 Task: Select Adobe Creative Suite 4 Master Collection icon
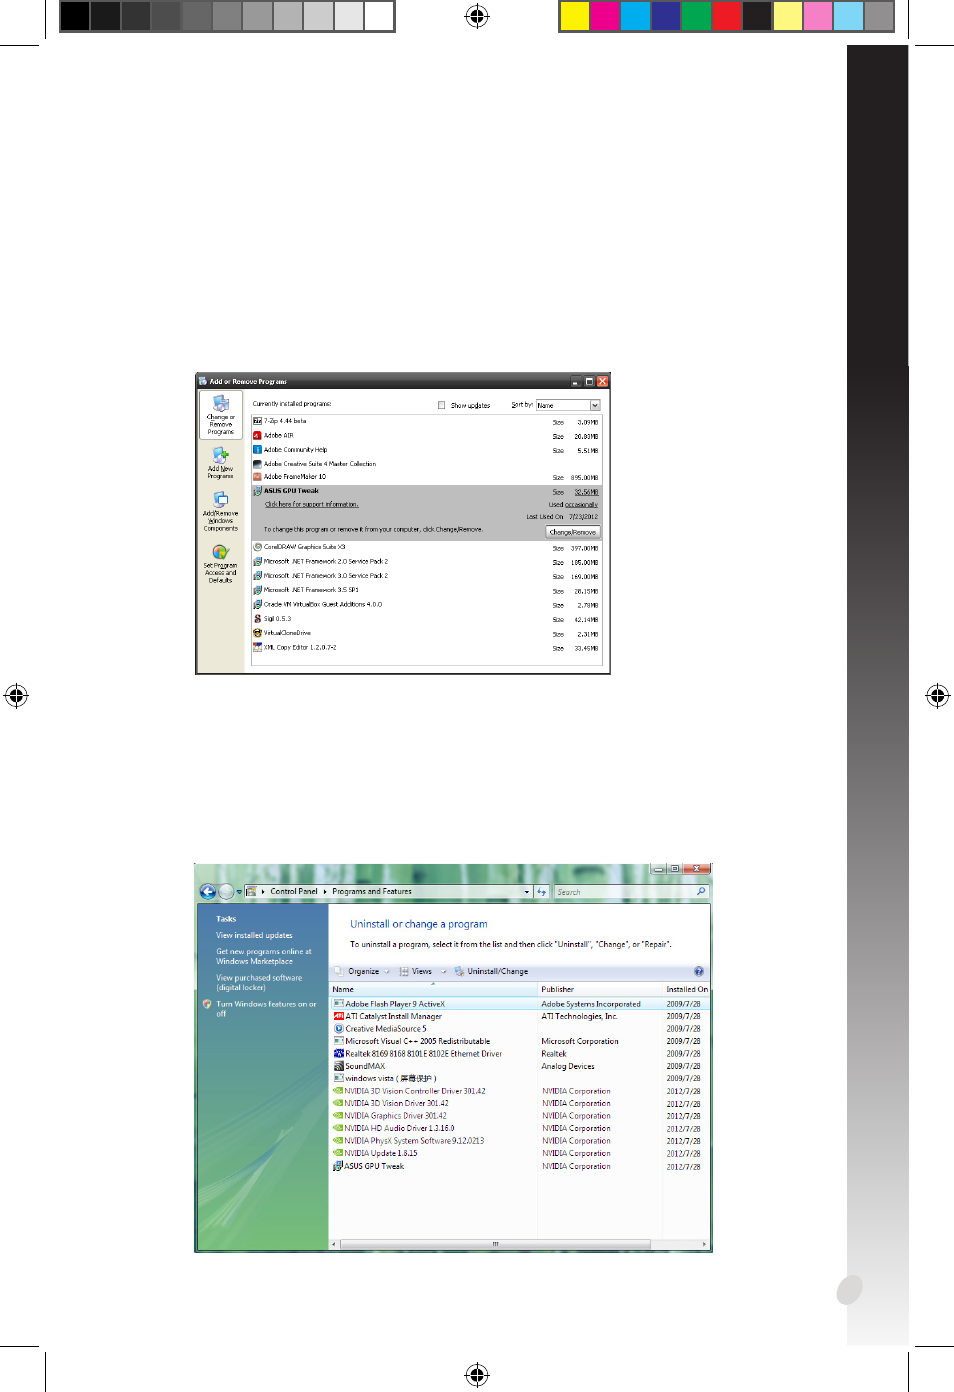(257, 463)
